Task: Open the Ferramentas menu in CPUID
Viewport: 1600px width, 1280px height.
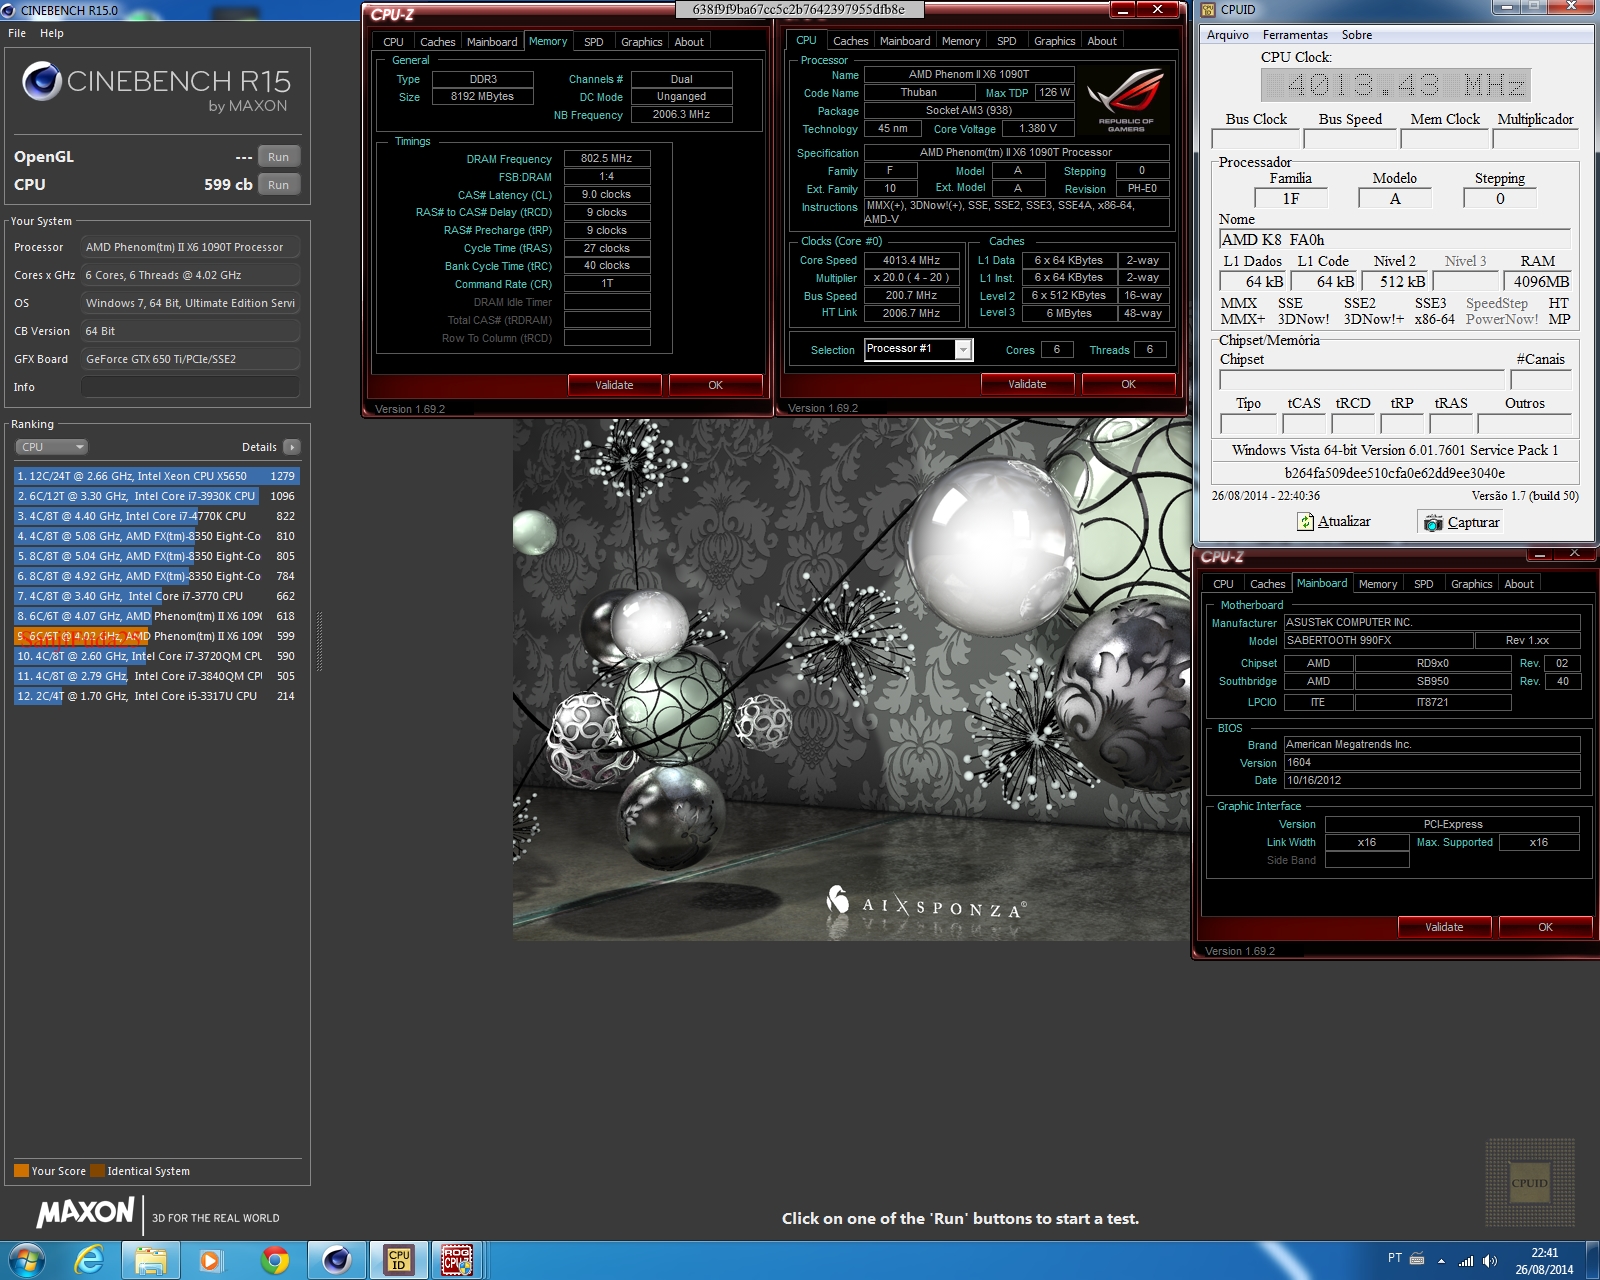Action: [x=1295, y=35]
